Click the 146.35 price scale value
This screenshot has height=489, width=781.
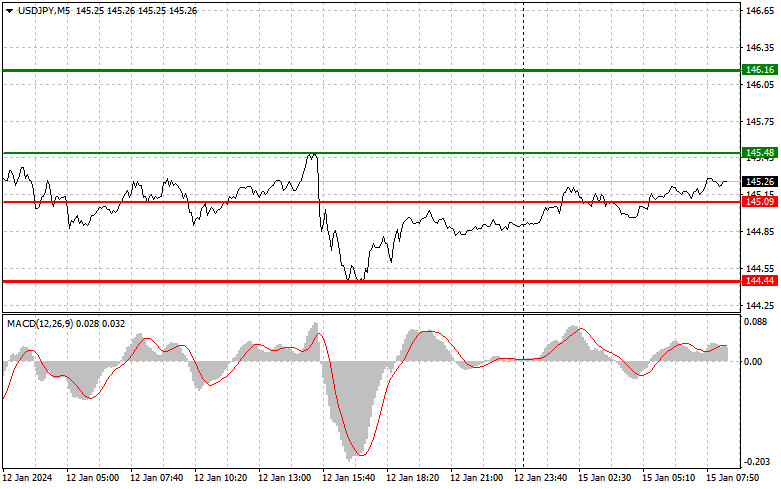coord(760,48)
